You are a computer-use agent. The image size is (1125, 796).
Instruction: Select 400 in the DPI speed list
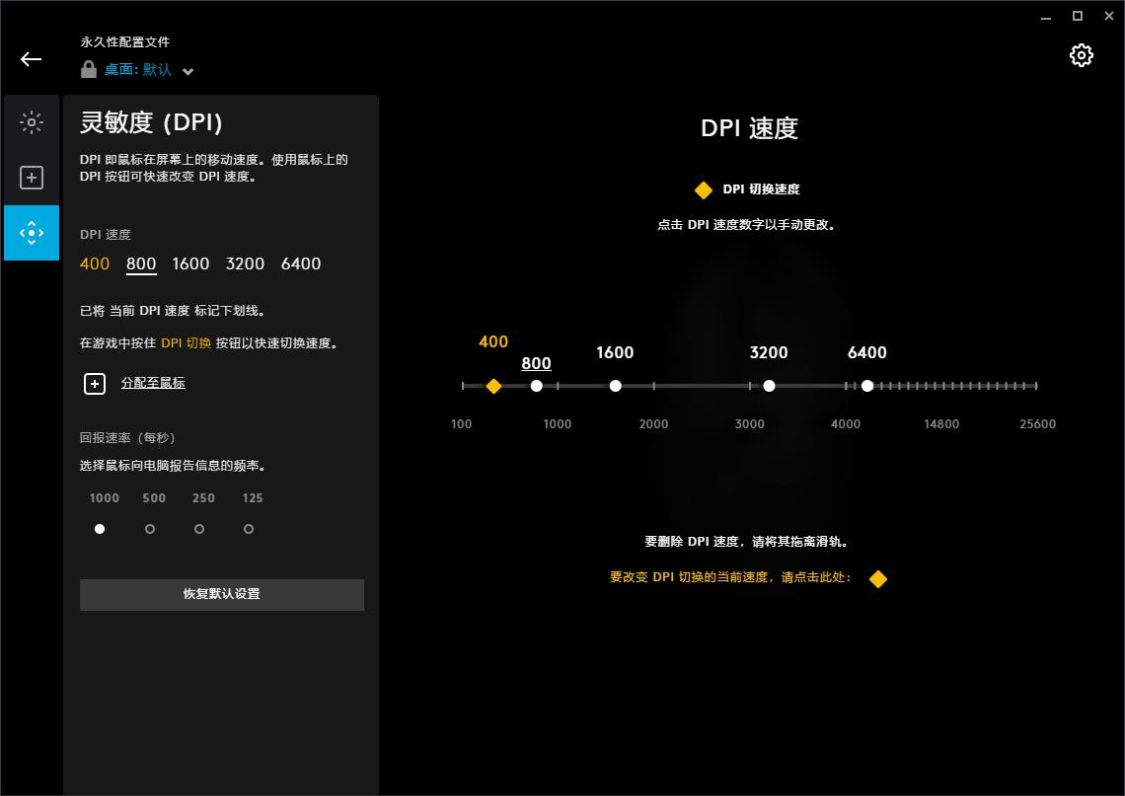(x=95, y=263)
